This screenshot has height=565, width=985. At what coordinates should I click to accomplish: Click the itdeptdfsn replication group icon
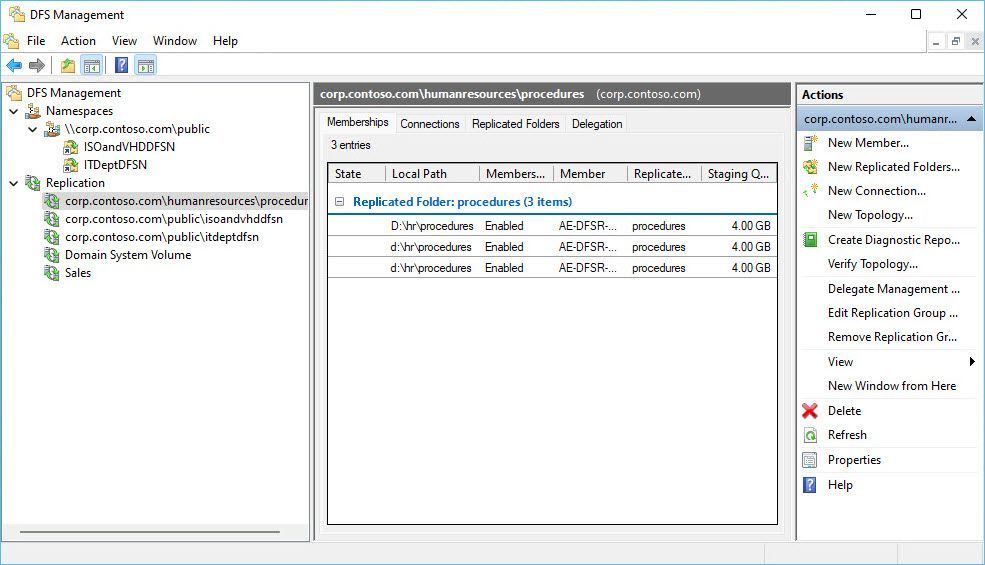[x=52, y=237]
